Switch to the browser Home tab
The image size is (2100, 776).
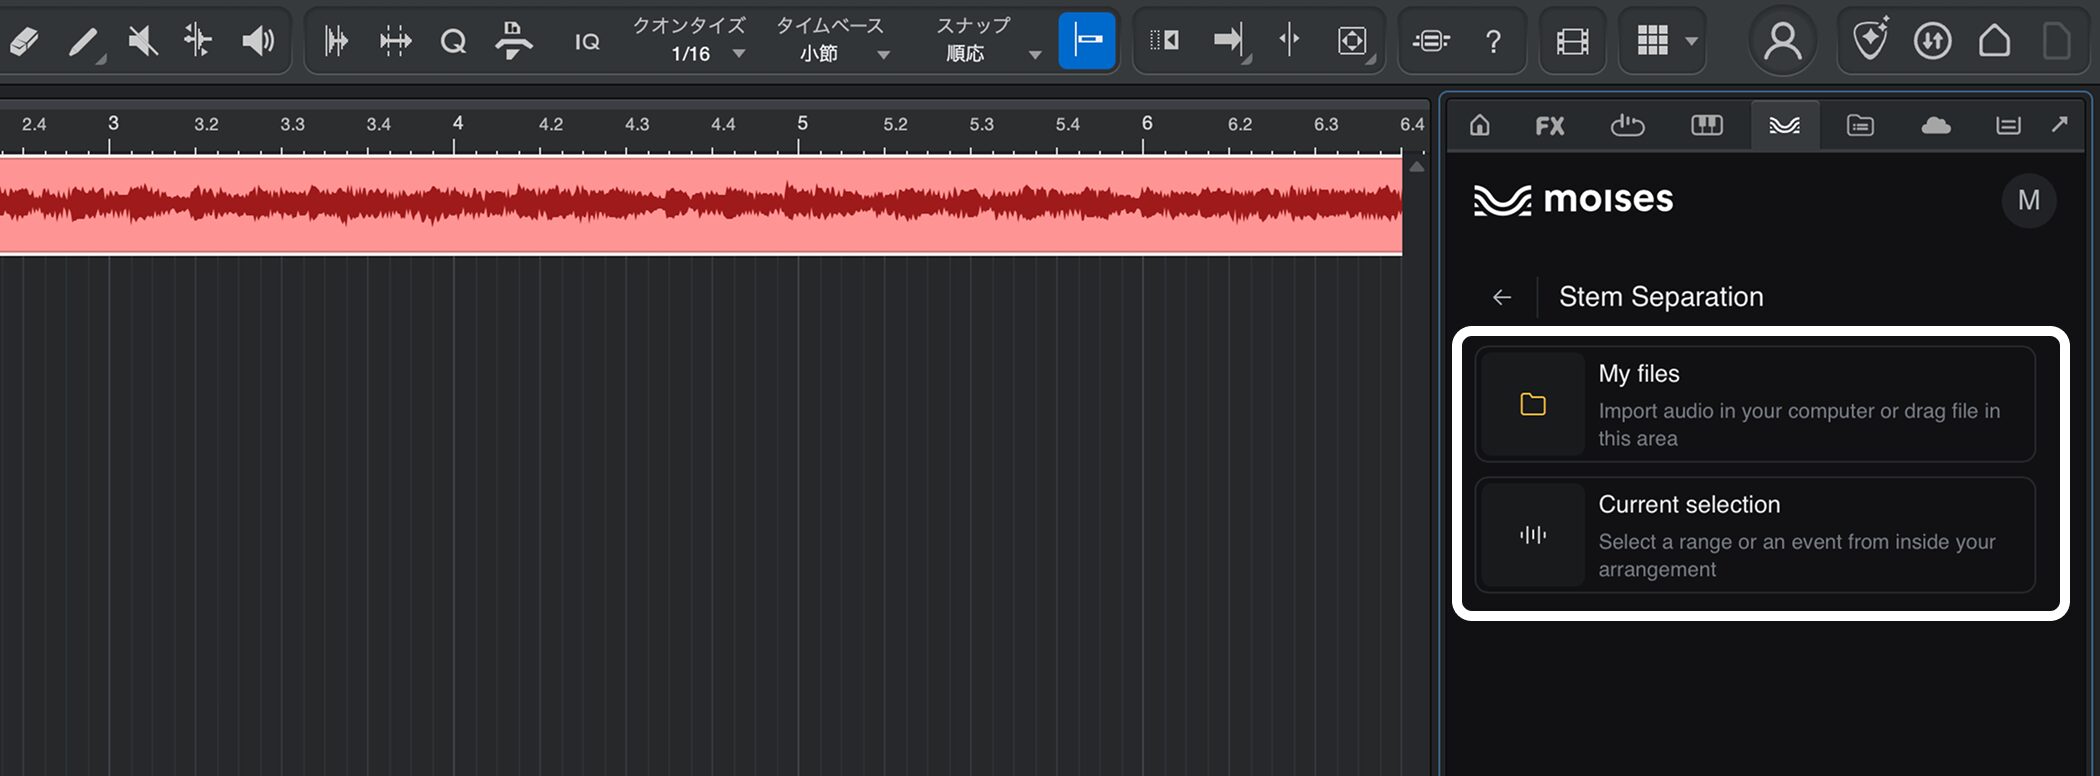coord(1479,125)
